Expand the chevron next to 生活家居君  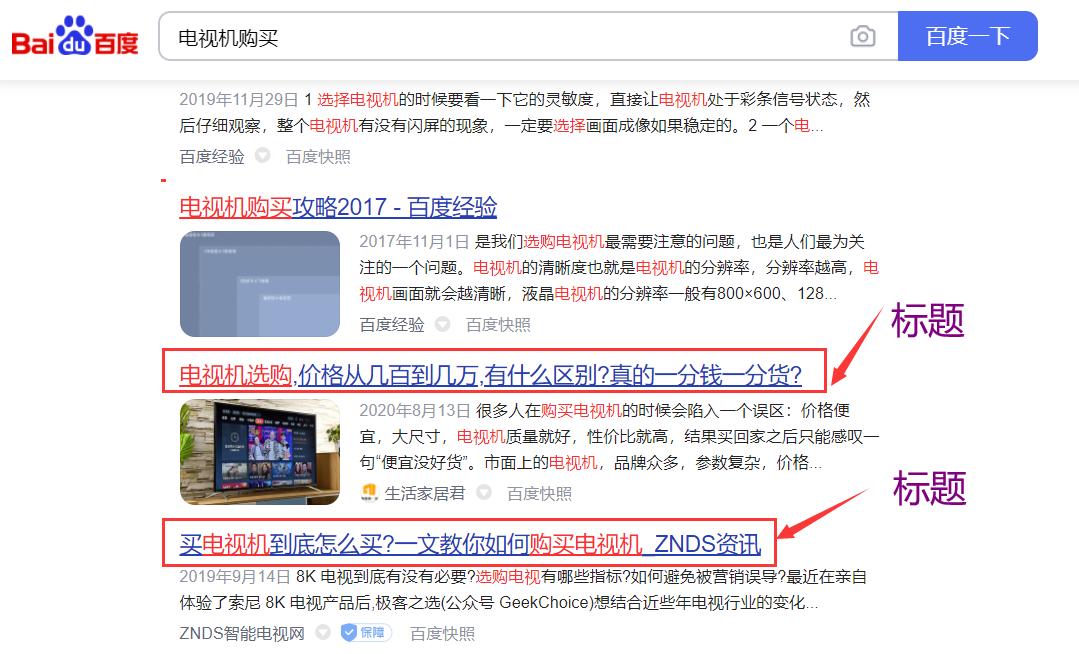483,492
